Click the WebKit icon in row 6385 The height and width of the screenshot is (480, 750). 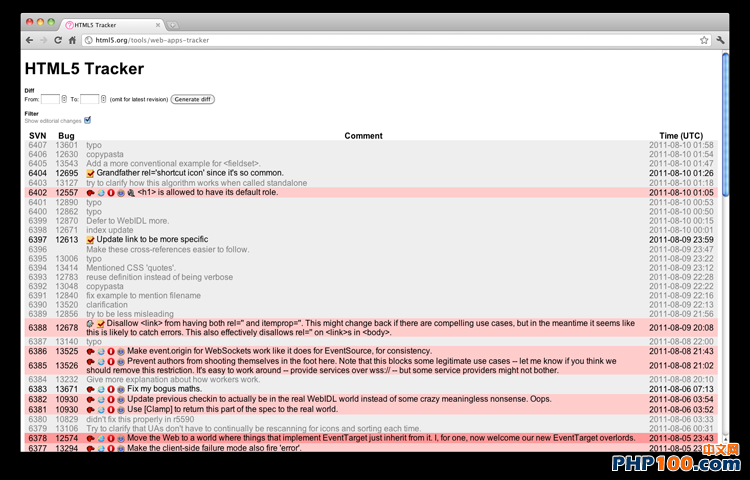point(121,361)
